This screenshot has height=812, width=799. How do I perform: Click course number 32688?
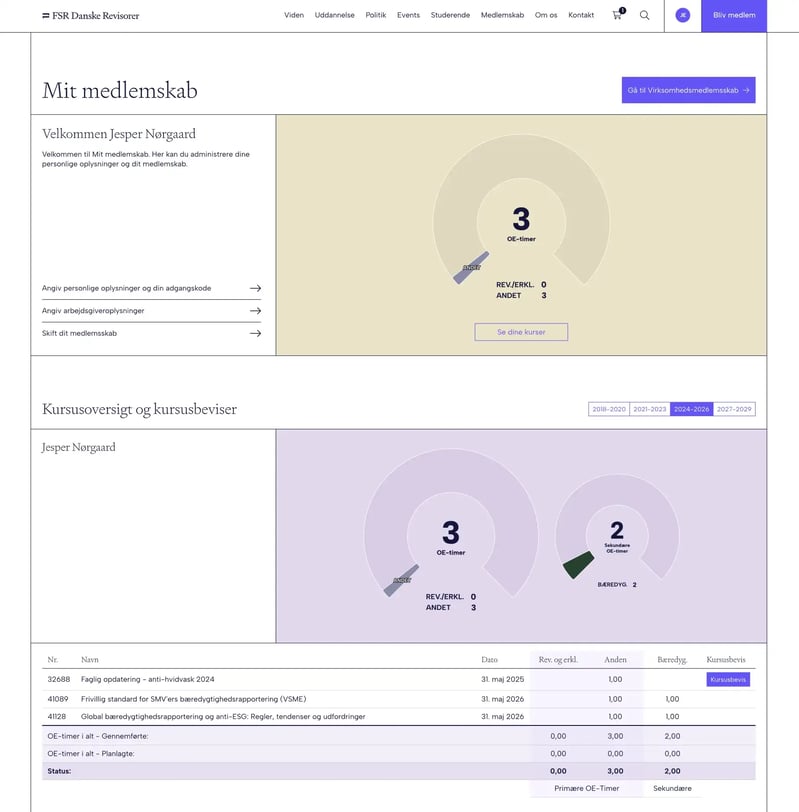(x=59, y=679)
